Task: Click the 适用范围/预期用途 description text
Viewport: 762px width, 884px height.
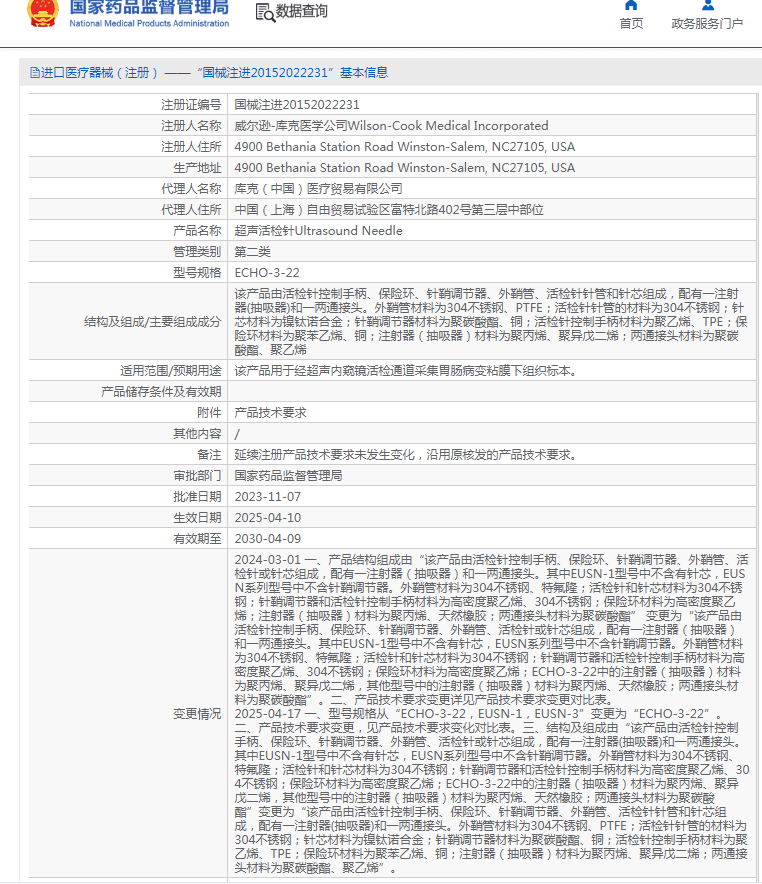Action: (x=405, y=371)
